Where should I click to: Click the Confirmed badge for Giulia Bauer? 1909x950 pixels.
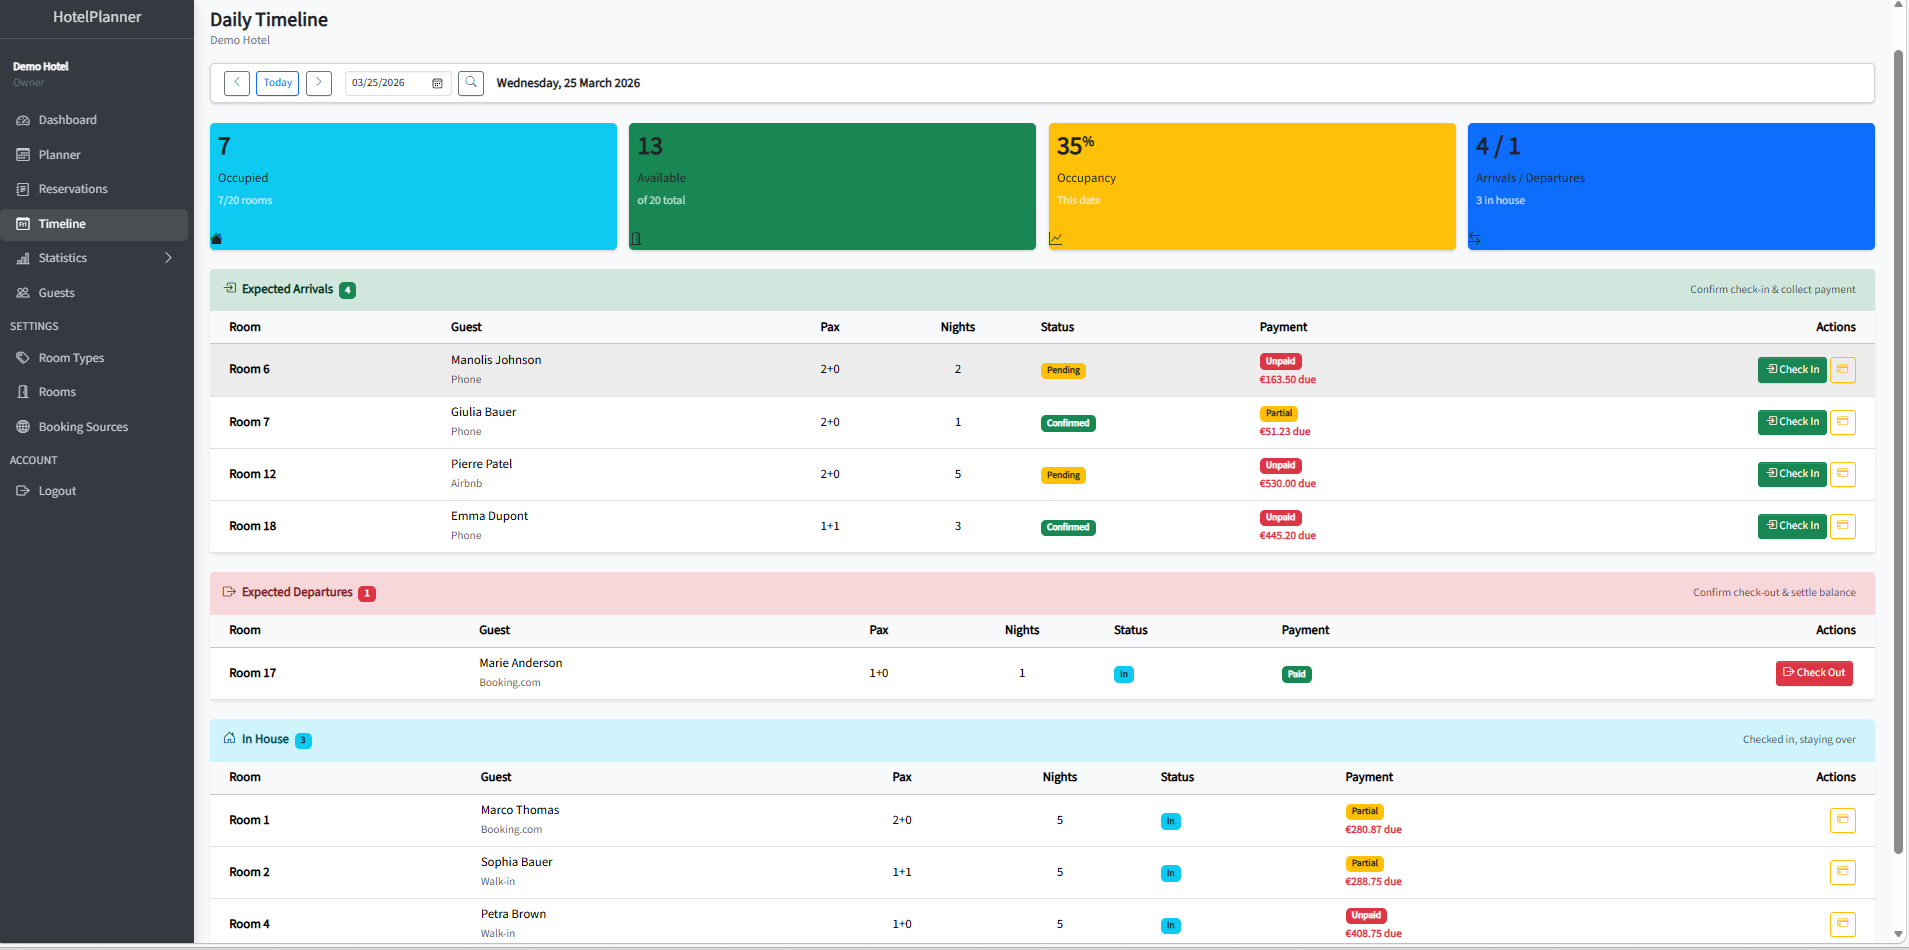tap(1068, 423)
